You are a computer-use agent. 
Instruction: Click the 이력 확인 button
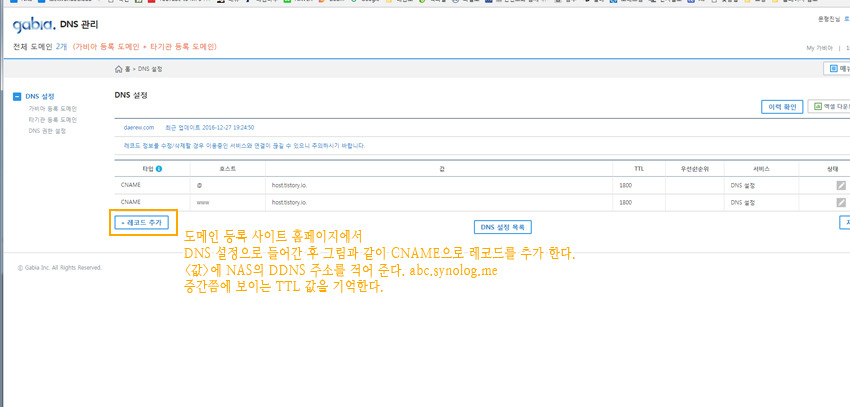coord(781,106)
